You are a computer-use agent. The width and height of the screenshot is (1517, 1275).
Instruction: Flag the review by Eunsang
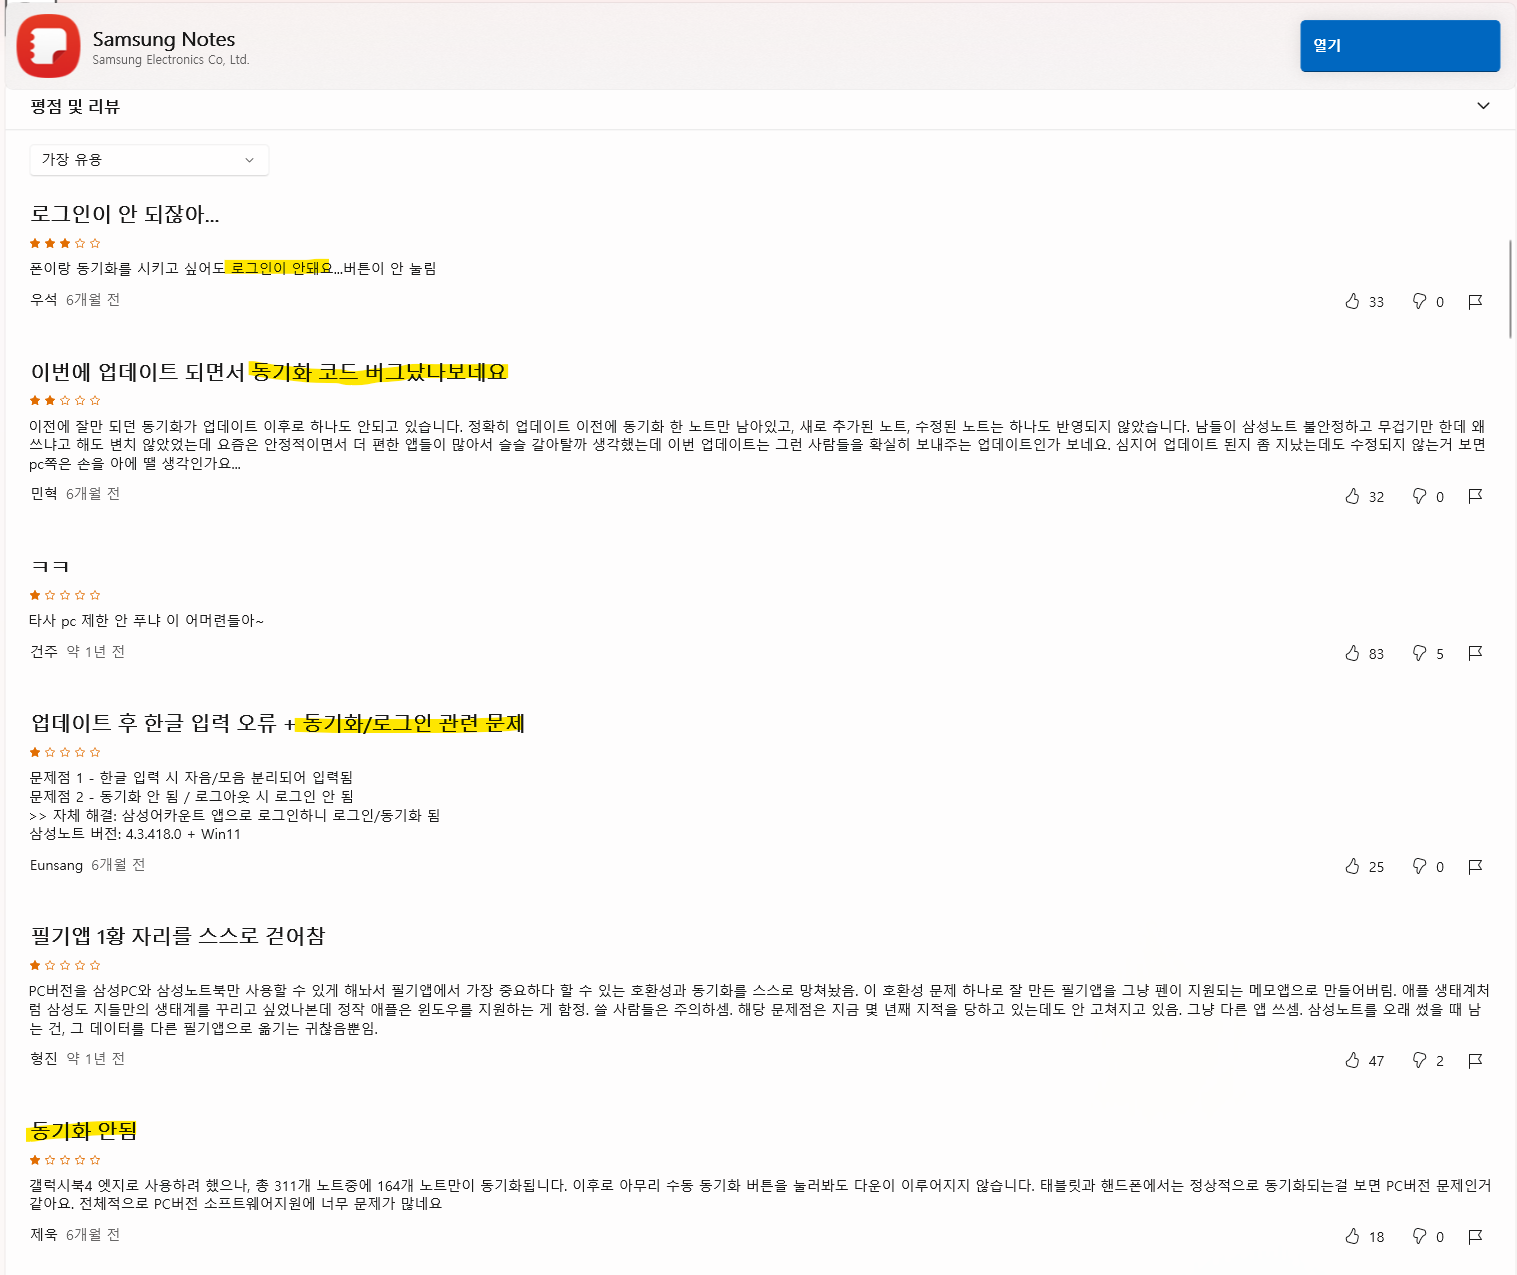(1475, 866)
